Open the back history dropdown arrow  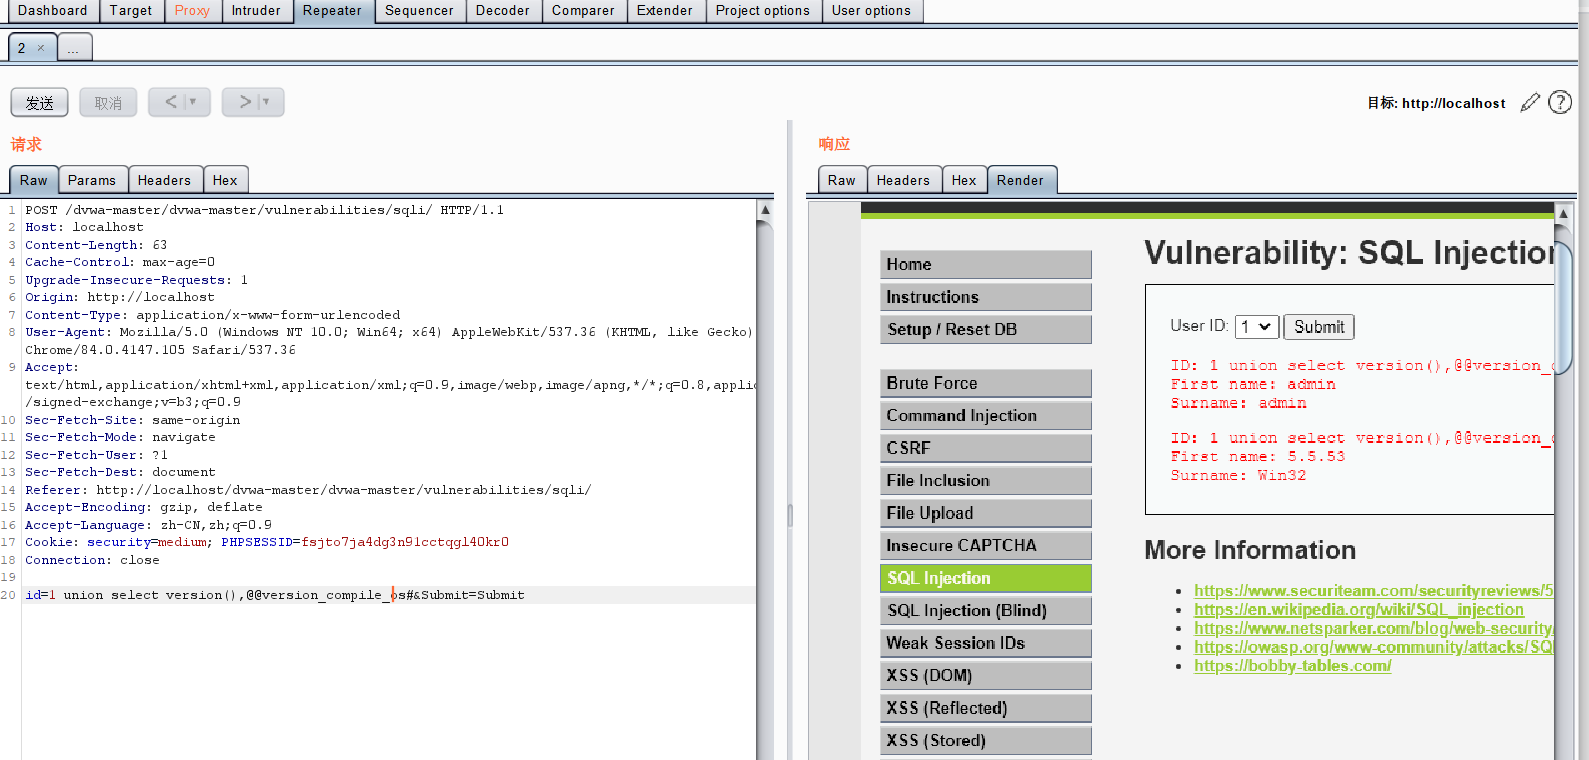[x=193, y=102]
